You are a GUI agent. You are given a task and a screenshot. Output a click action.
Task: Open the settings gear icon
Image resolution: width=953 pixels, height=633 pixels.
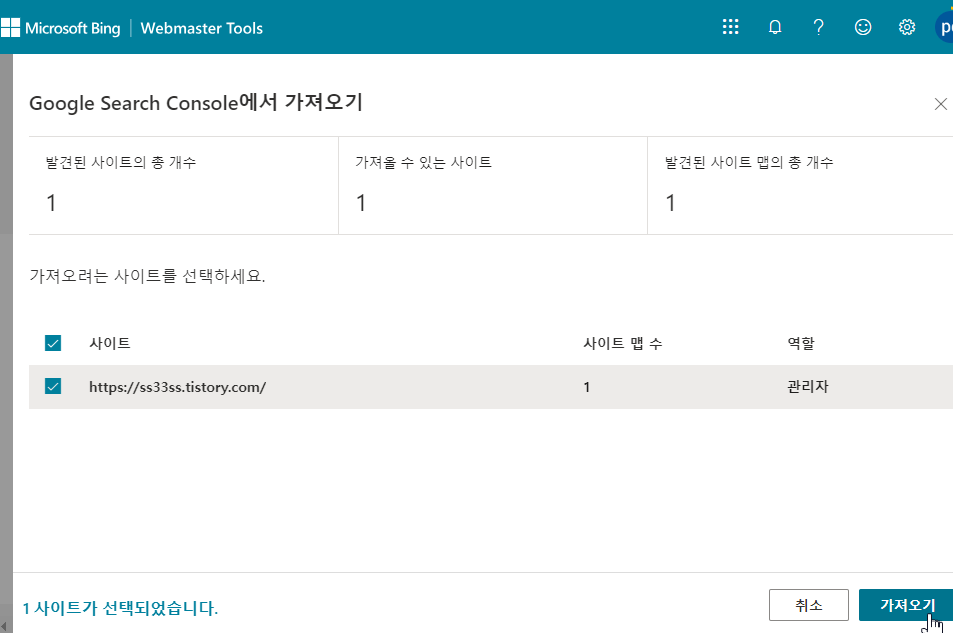coord(906,27)
